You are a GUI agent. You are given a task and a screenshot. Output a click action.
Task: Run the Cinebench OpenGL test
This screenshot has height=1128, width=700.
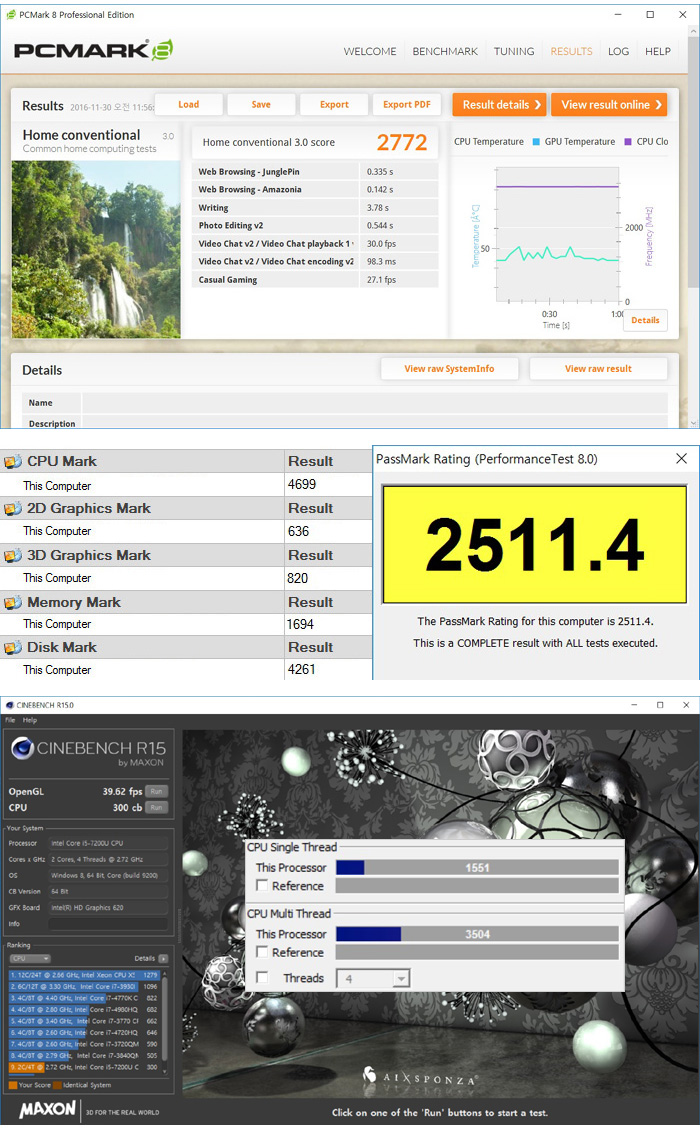[156, 791]
